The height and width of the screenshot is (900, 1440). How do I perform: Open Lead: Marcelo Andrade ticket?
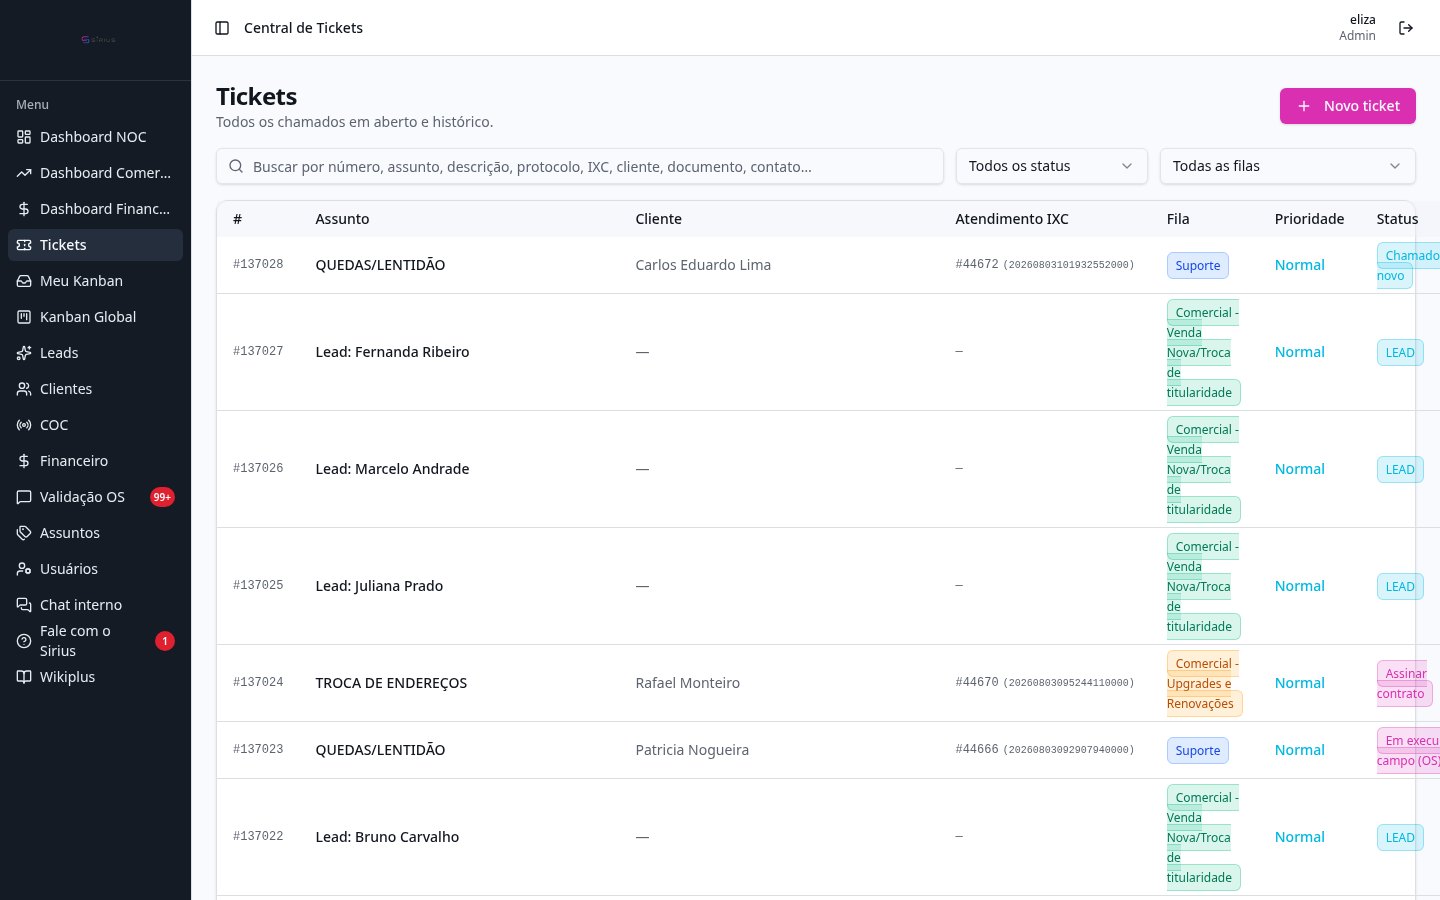pyautogui.click(x=392, y=469)
